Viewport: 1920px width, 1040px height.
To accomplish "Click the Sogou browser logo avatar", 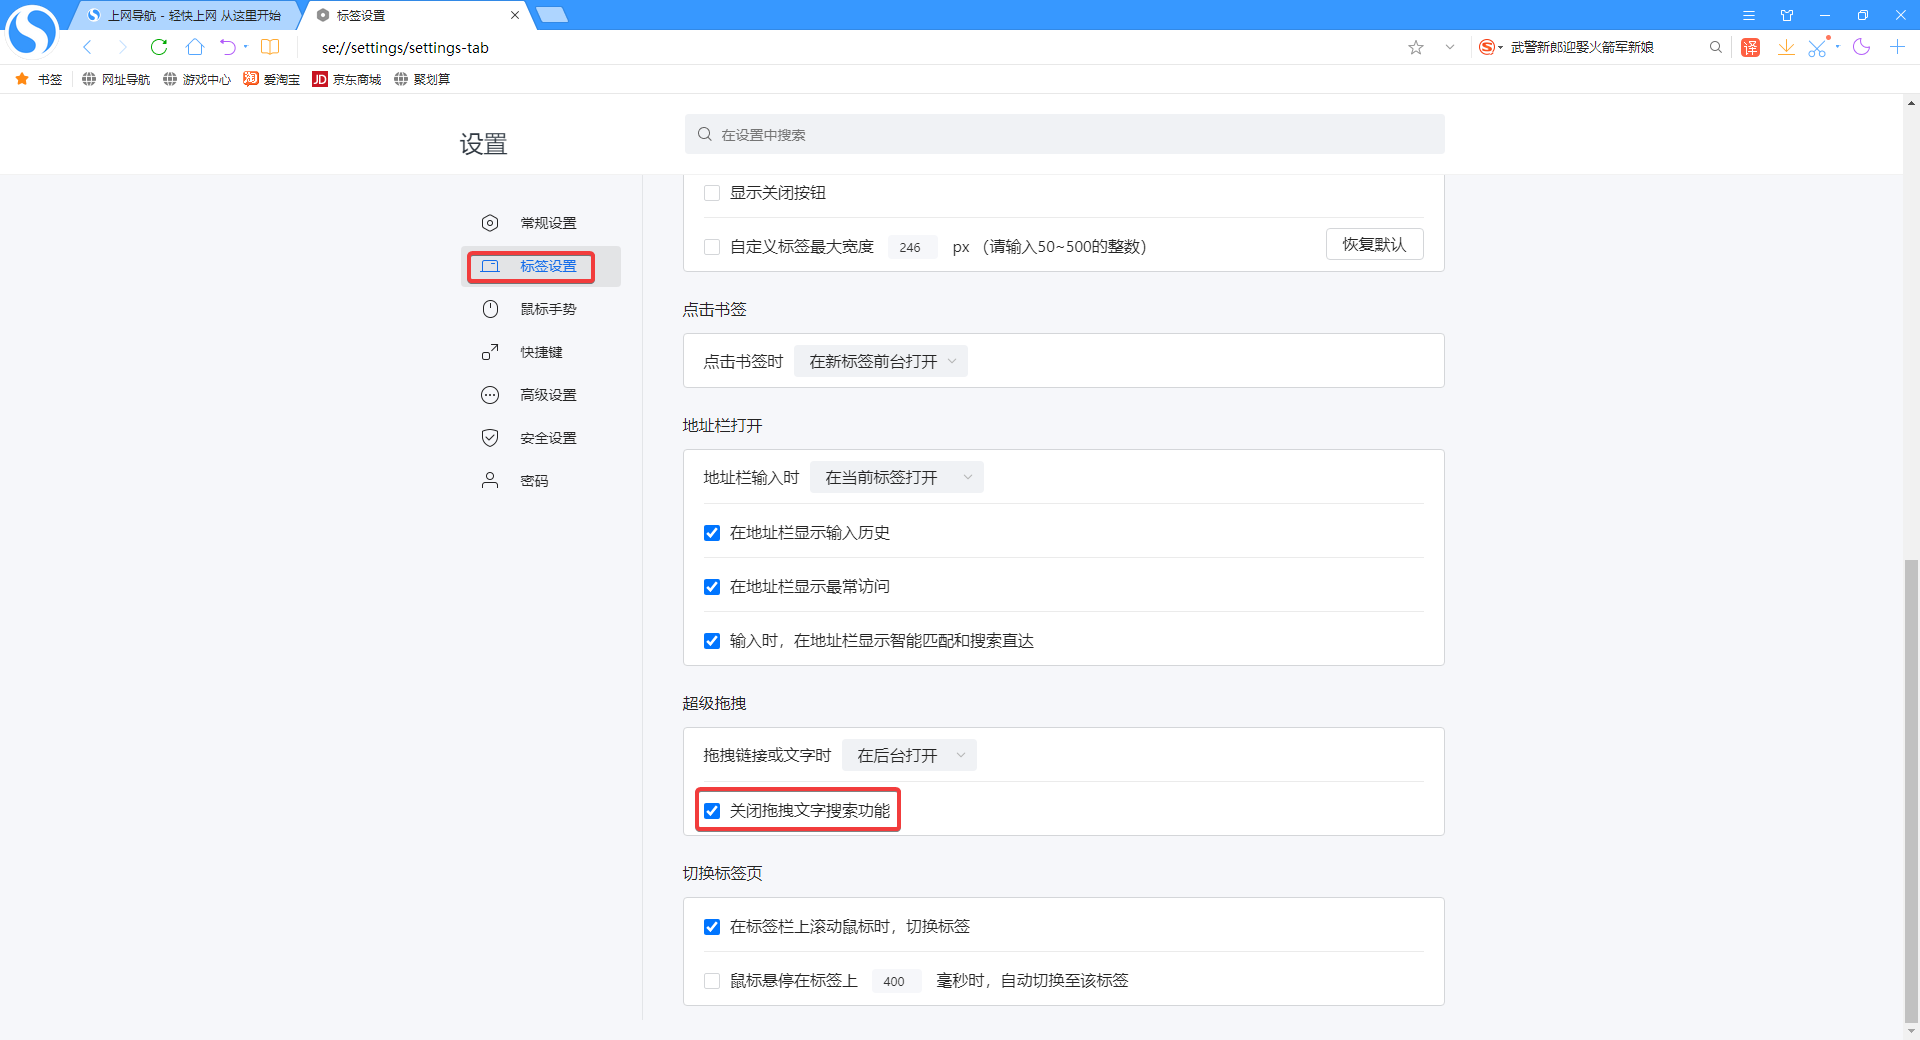I will 32,30.
